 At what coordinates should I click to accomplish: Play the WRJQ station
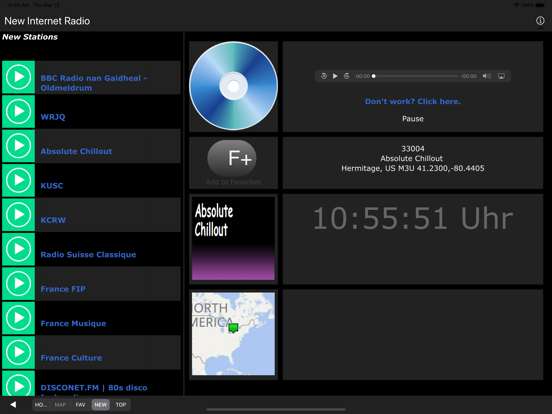click(18, 112)
